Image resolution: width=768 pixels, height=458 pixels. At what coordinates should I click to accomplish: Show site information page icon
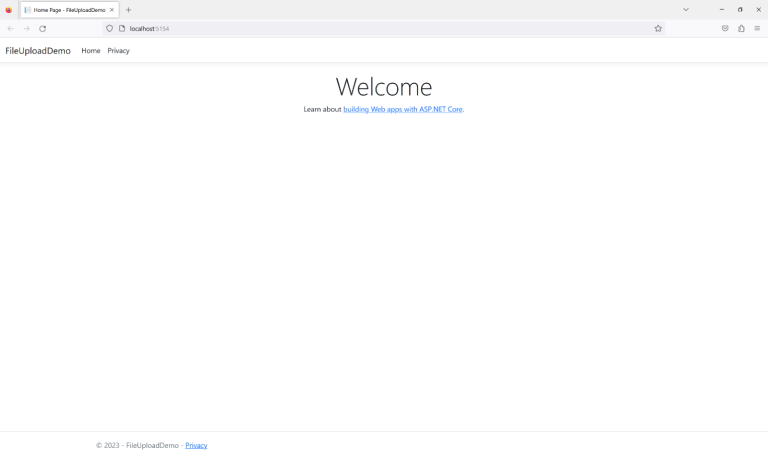[x=121, y=28]
